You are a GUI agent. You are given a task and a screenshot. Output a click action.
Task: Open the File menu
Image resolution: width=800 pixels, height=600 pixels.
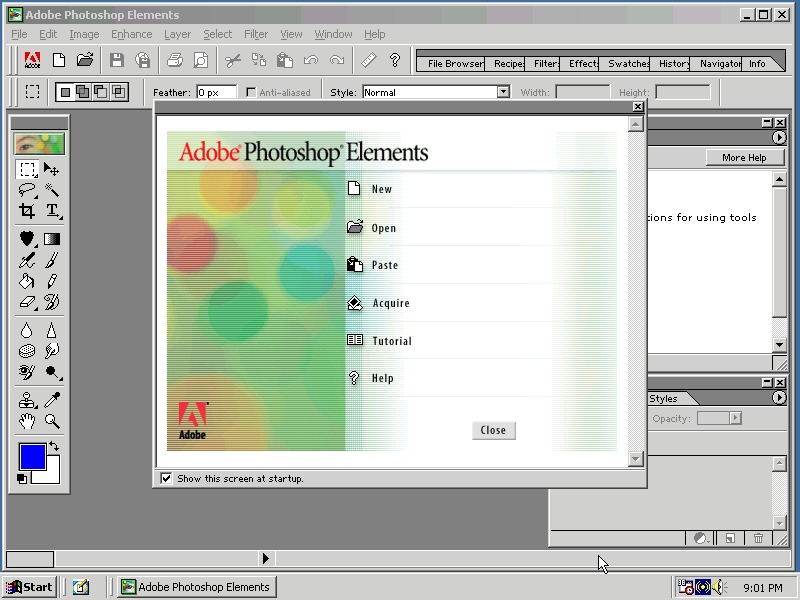19,34
